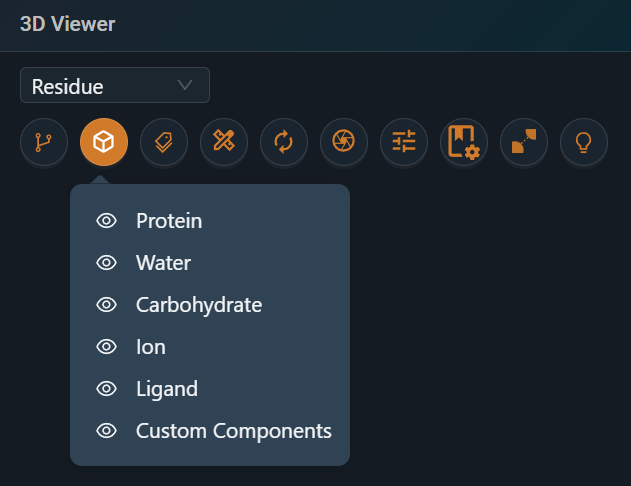Toggle Carbohydrate visibility eye icon

(107, 305)
